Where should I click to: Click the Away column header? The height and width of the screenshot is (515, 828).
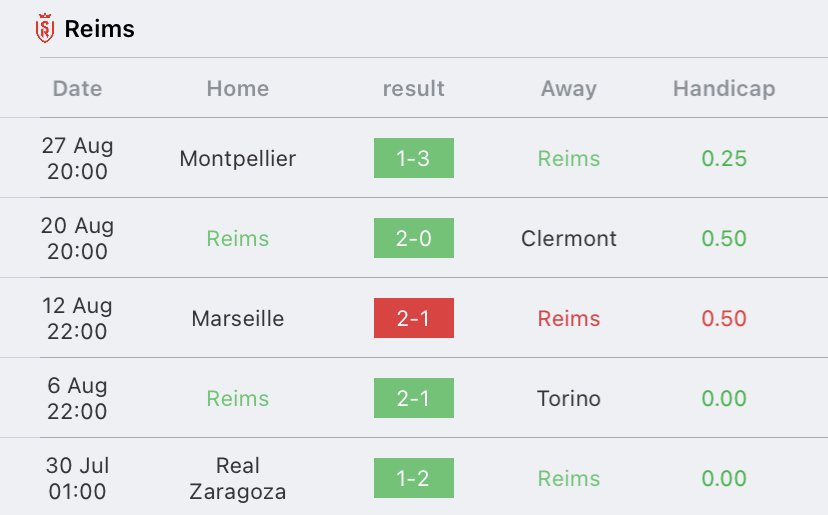[569, 88]
